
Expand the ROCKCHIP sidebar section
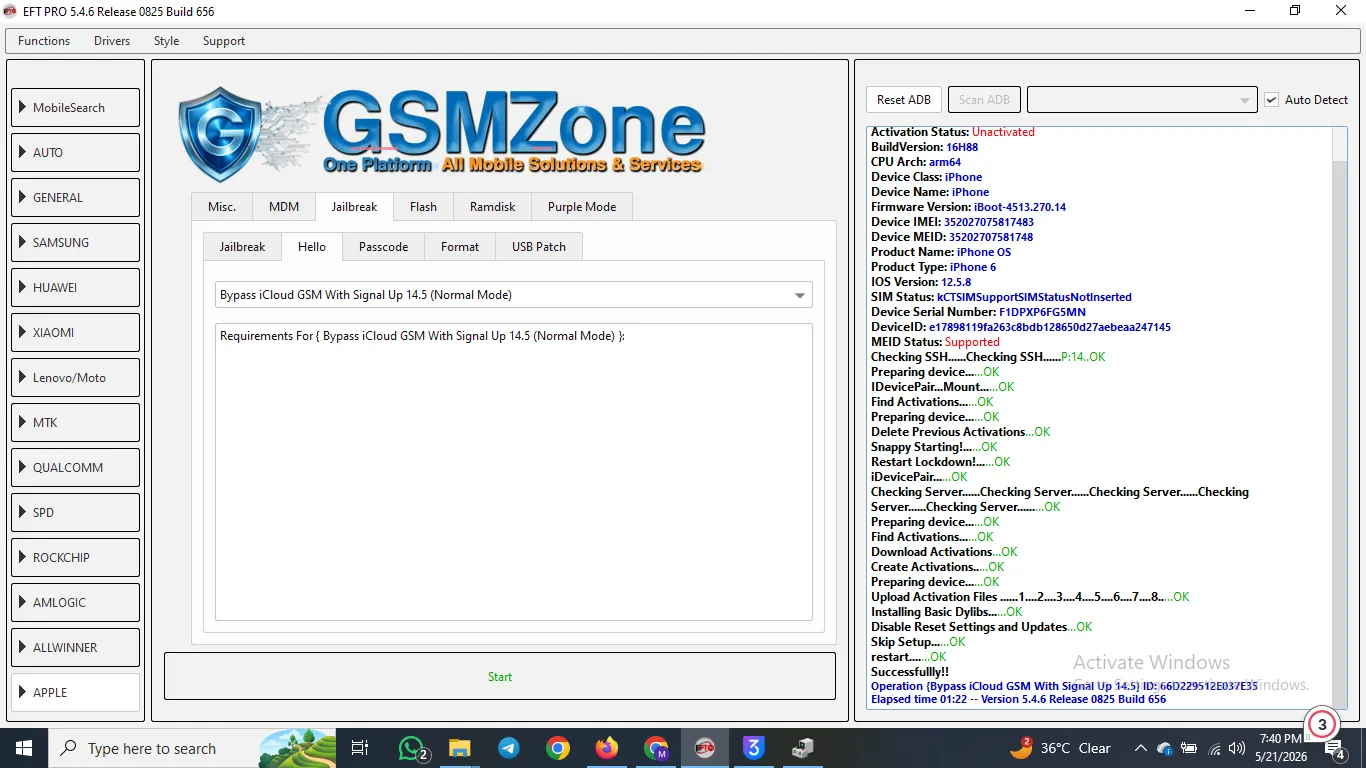[76, 558]
